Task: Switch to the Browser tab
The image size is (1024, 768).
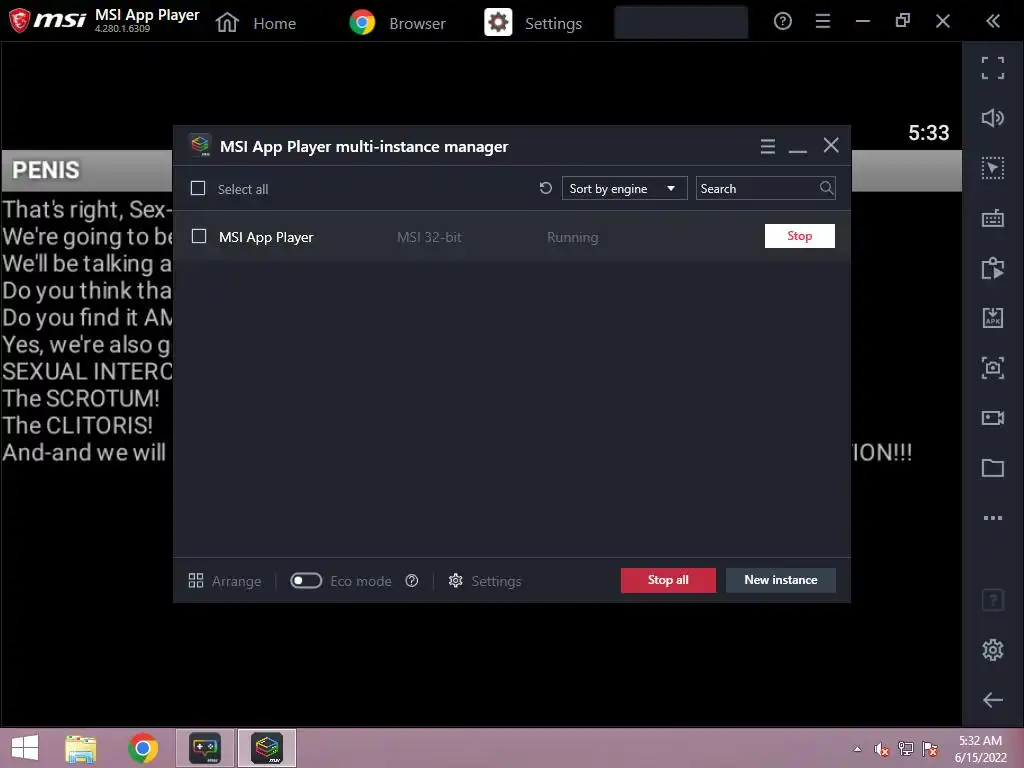Action: [397, 23]
